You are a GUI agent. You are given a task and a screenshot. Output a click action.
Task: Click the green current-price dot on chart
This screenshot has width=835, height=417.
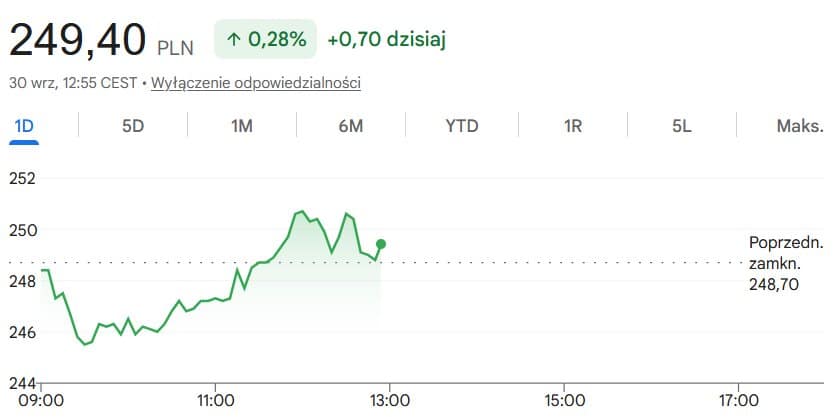(x=381, y=244)
